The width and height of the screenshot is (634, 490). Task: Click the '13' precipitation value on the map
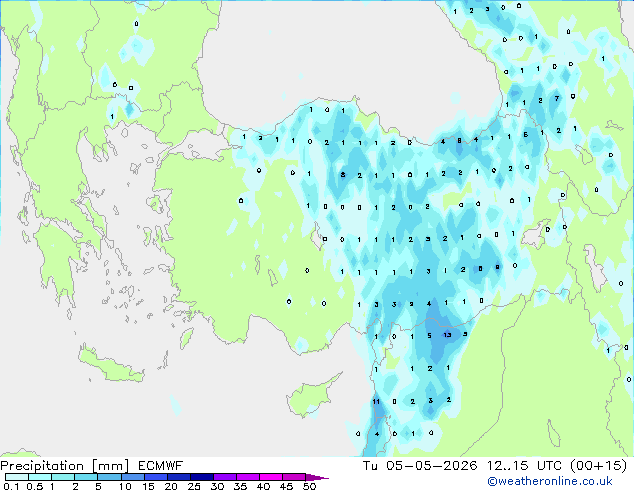[x=447, y=335]
